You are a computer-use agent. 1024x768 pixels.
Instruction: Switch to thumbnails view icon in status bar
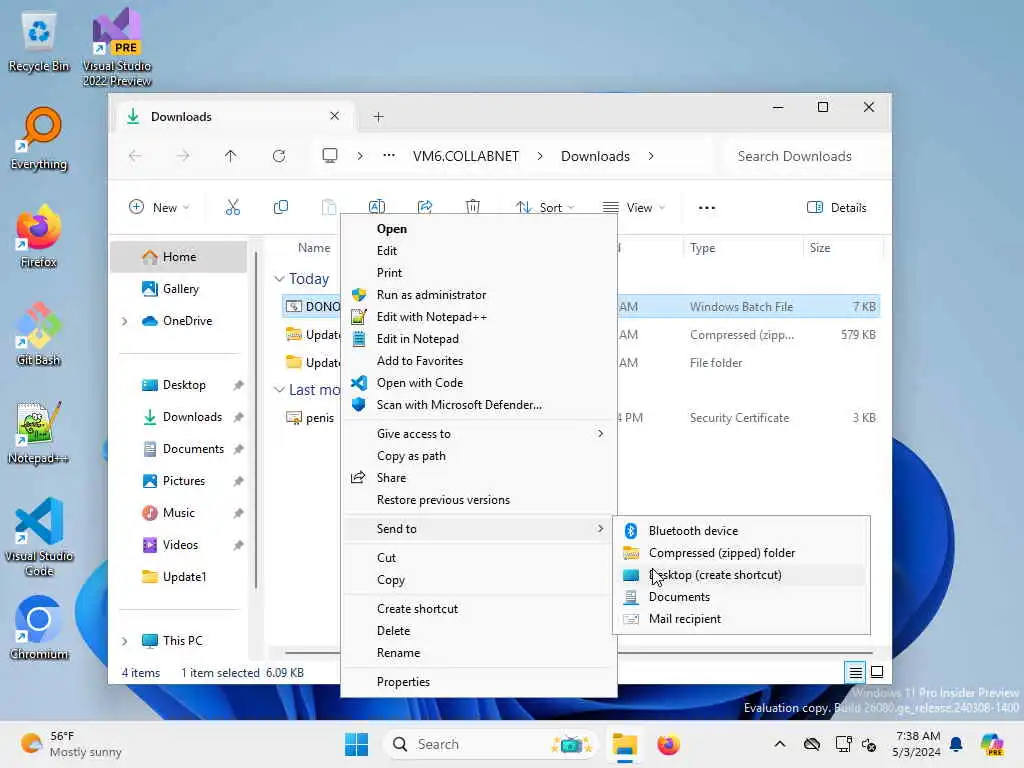(877, 671)
